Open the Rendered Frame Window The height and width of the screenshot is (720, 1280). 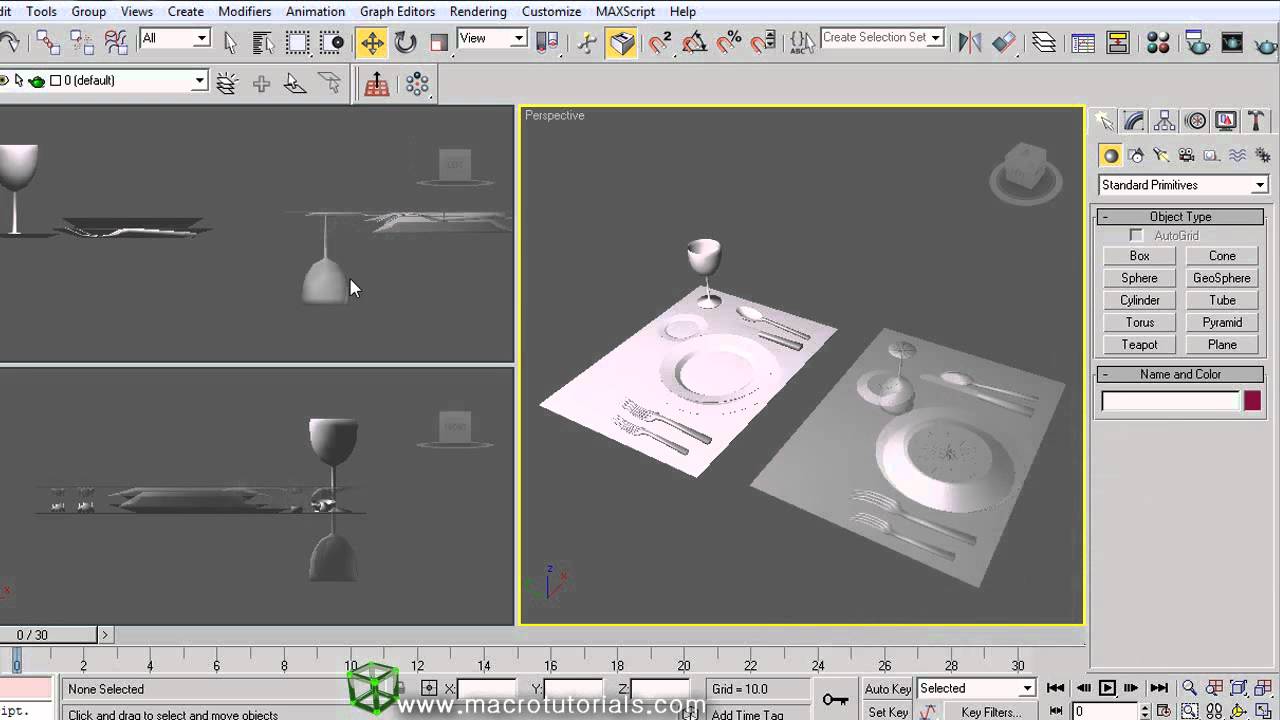pyautogui.click(x=1232, y=42)
